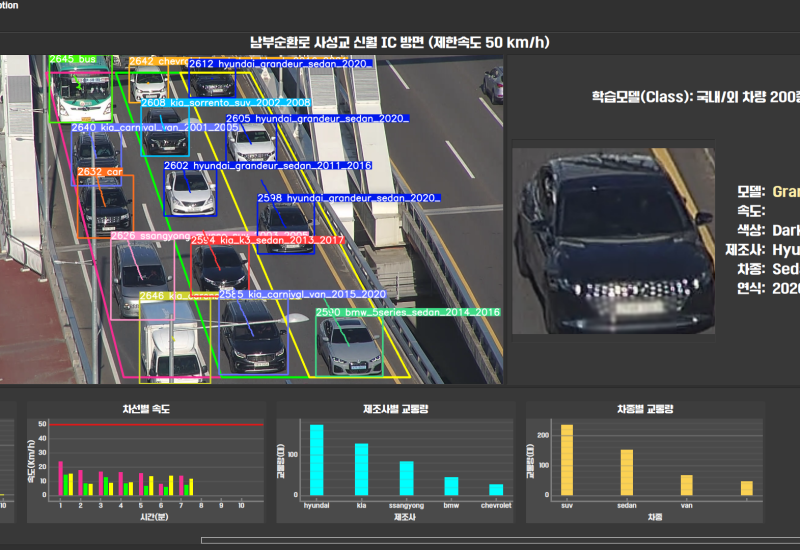Click the '모델:' field label
The width and height of the screenshot is (800, 550).
(751, 192)
